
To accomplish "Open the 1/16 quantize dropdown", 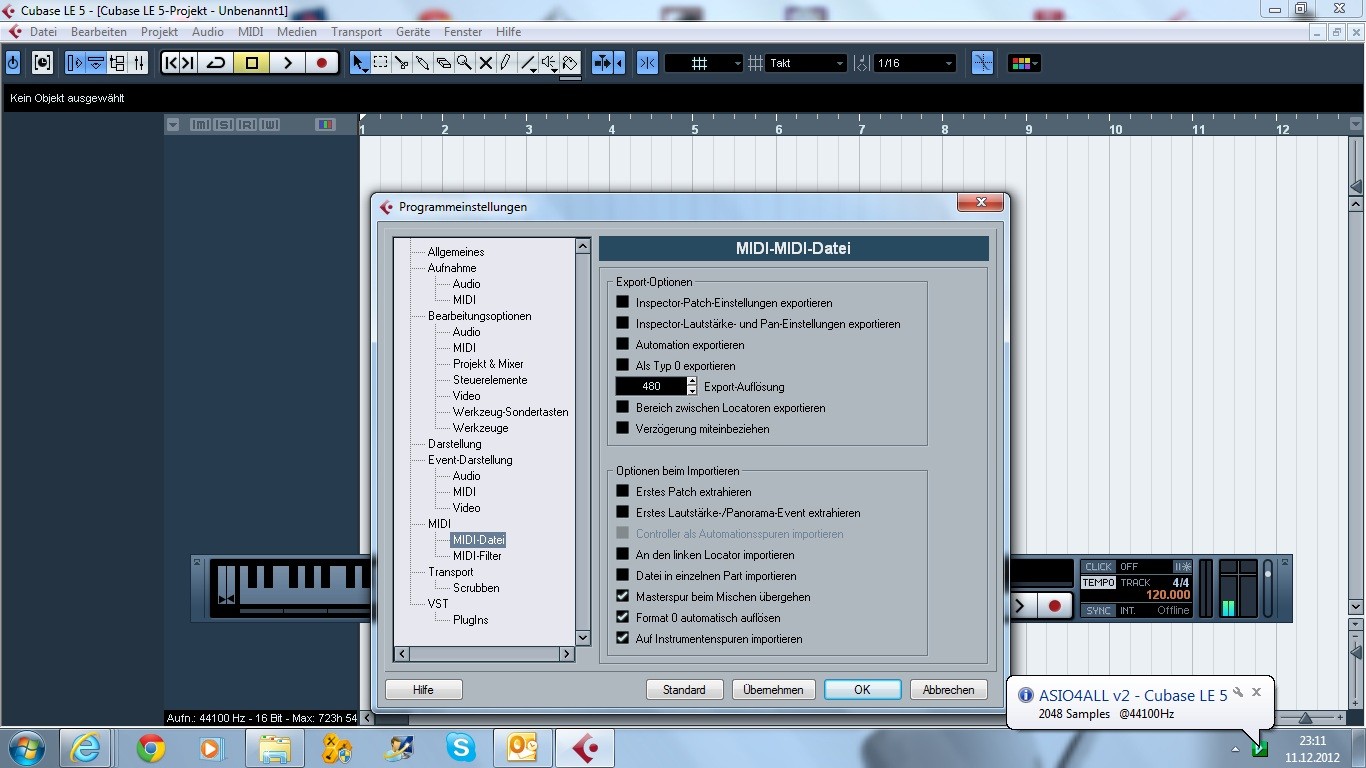I will coord(914,63).
